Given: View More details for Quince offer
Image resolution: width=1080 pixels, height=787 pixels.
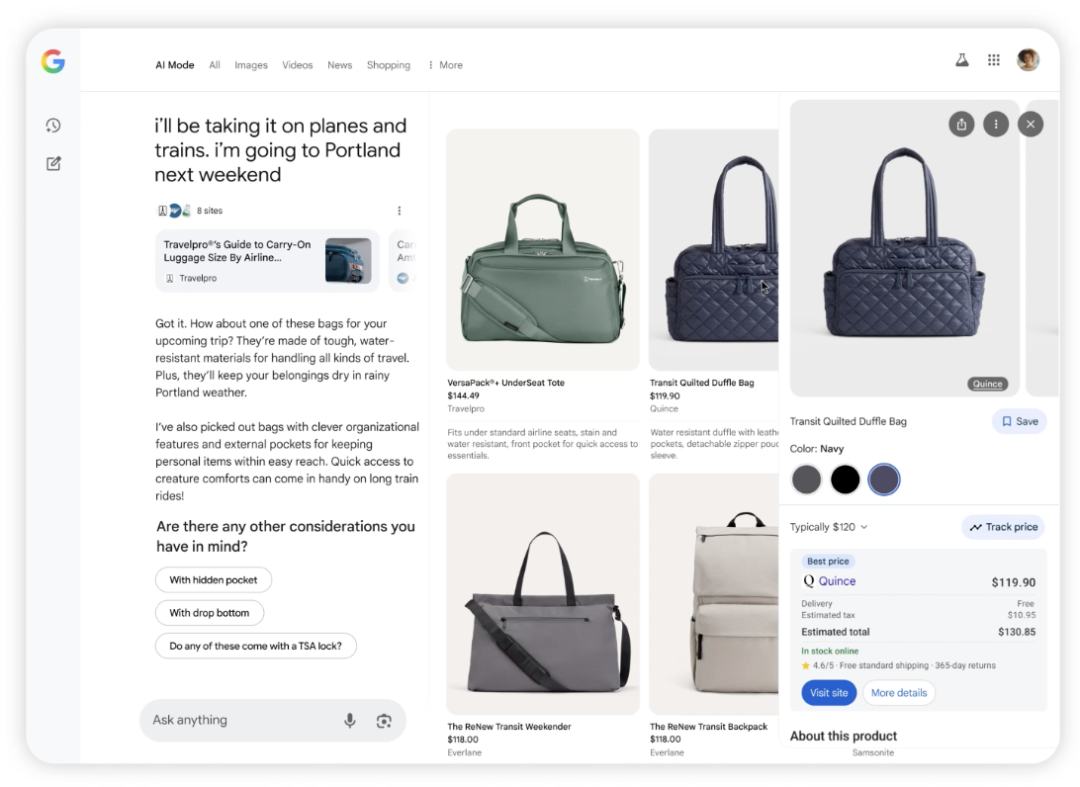Looking at the screenshot, I should point(899,693).
